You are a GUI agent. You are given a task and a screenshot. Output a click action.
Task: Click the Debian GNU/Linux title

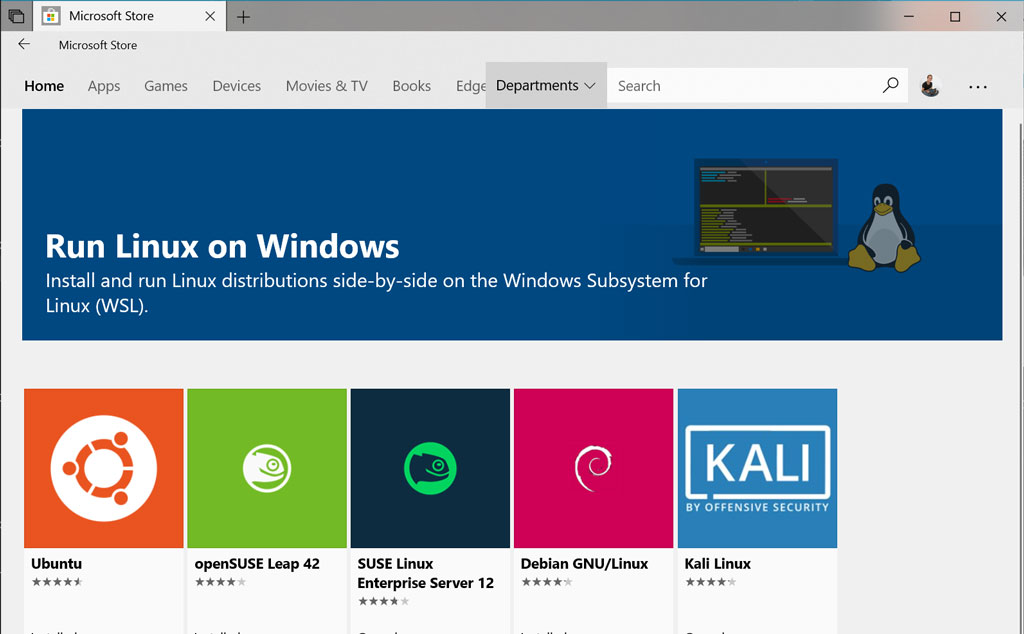pos(584,563)
